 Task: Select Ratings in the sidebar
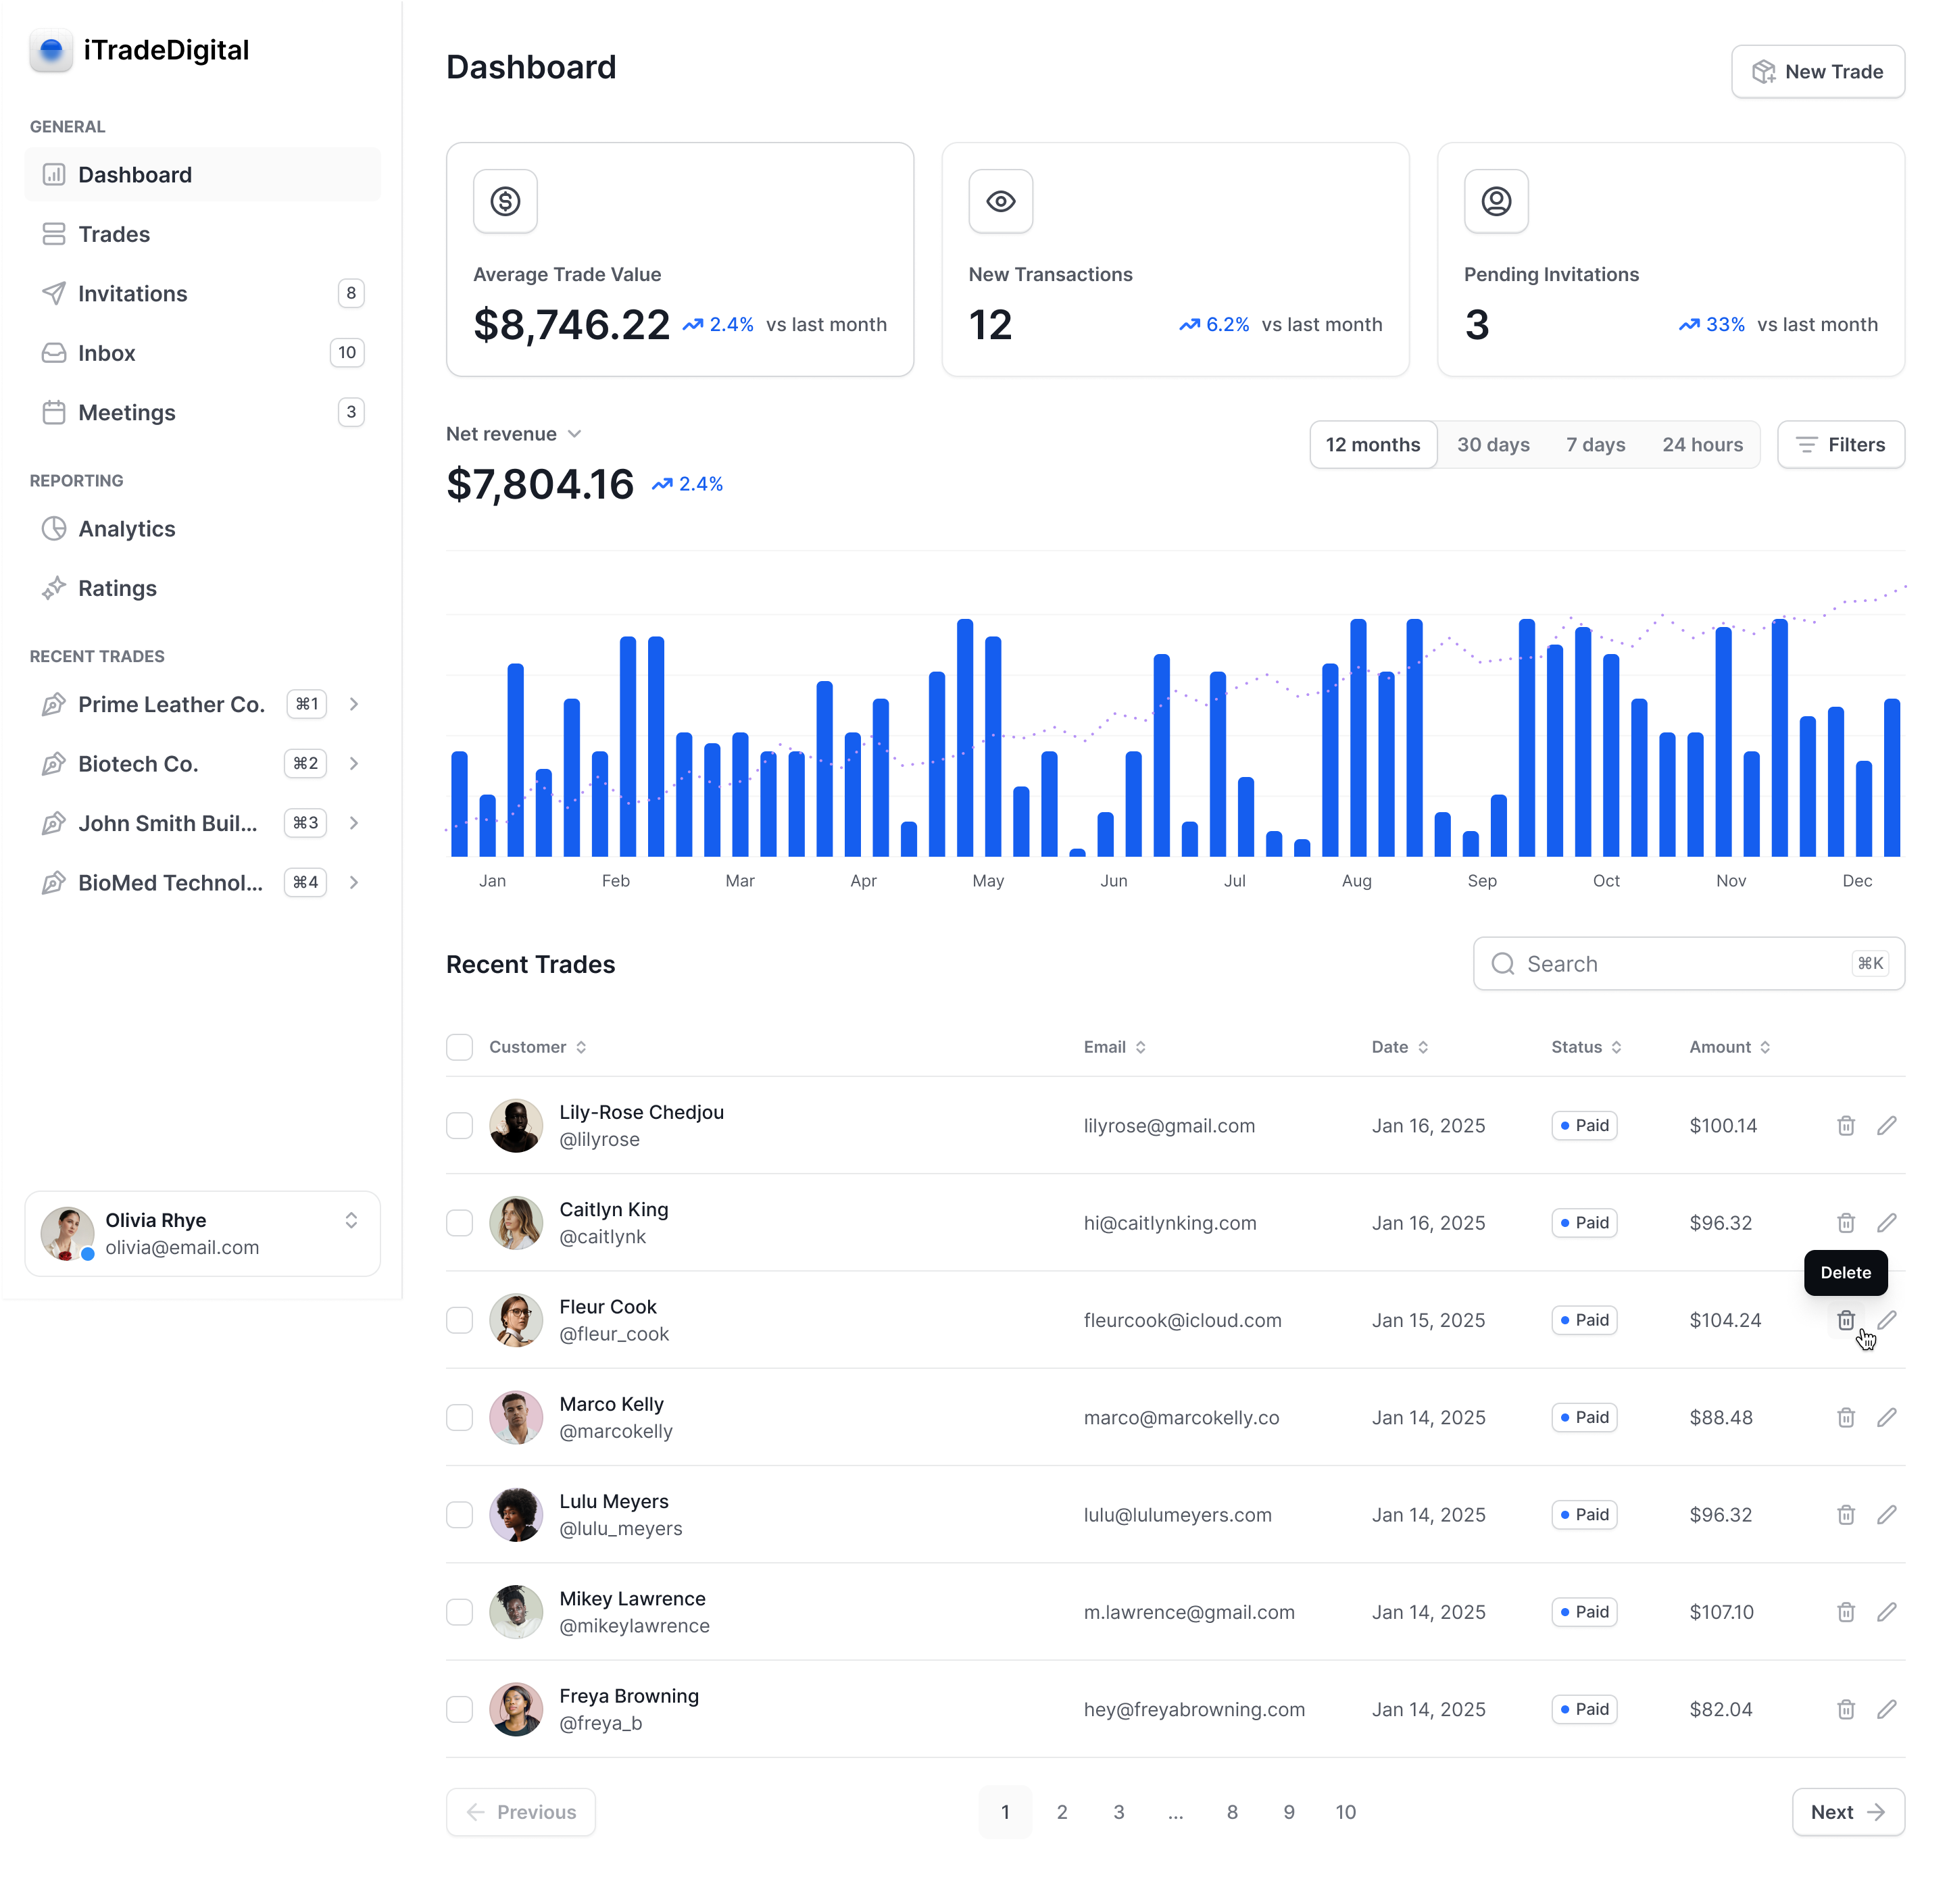(117, 588)
